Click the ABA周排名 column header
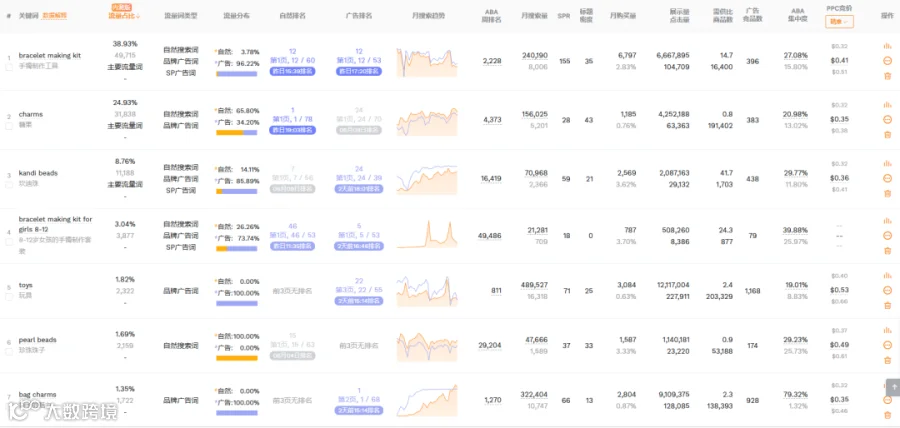Viewport: 900px width, 428px height. (492, 15)
